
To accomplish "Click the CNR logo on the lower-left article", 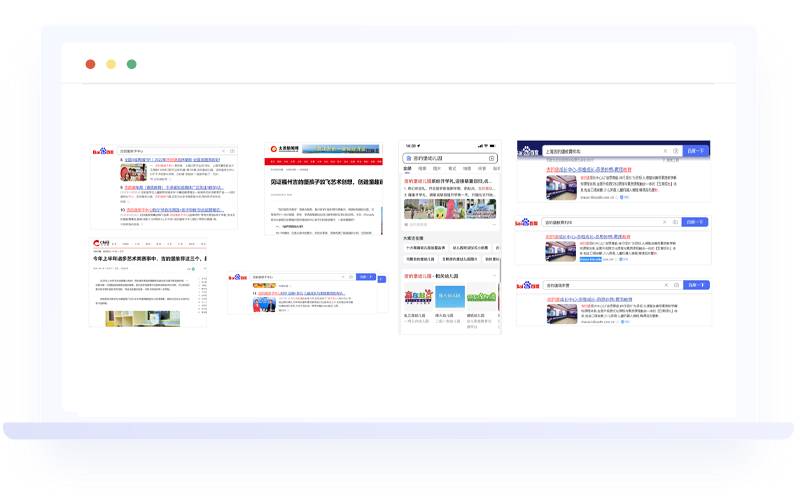I will click(101, 243).
